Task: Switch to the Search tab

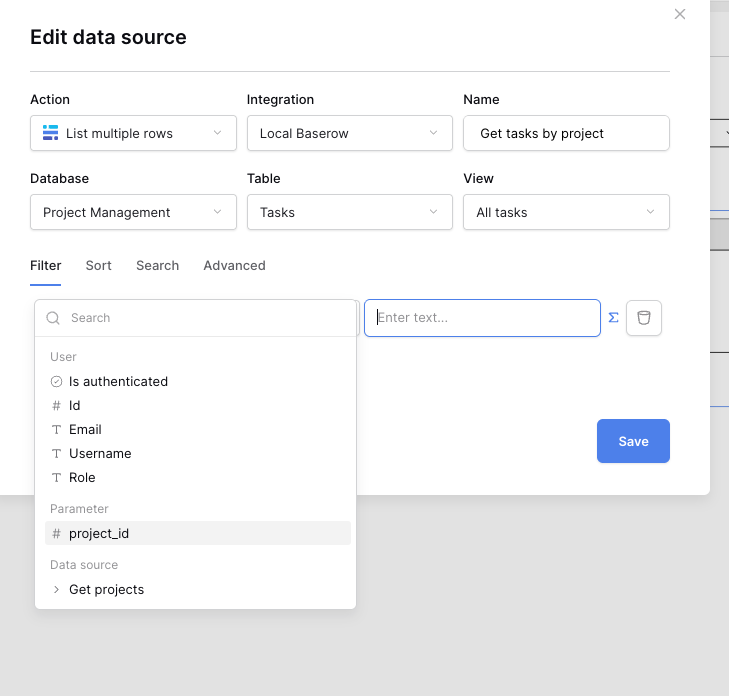Action: pyautogui.click(x=157, y=266)
